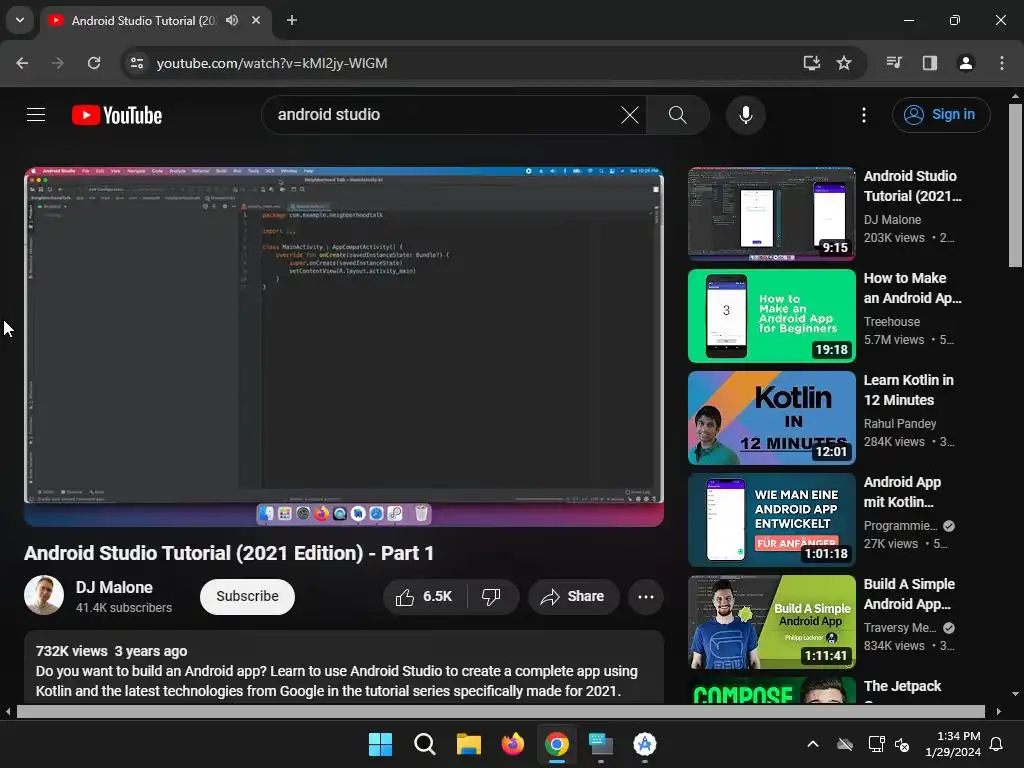Open DJ Malone channel name link
The height and width of the screenshot is (768, 1024).
coord(114,587)
